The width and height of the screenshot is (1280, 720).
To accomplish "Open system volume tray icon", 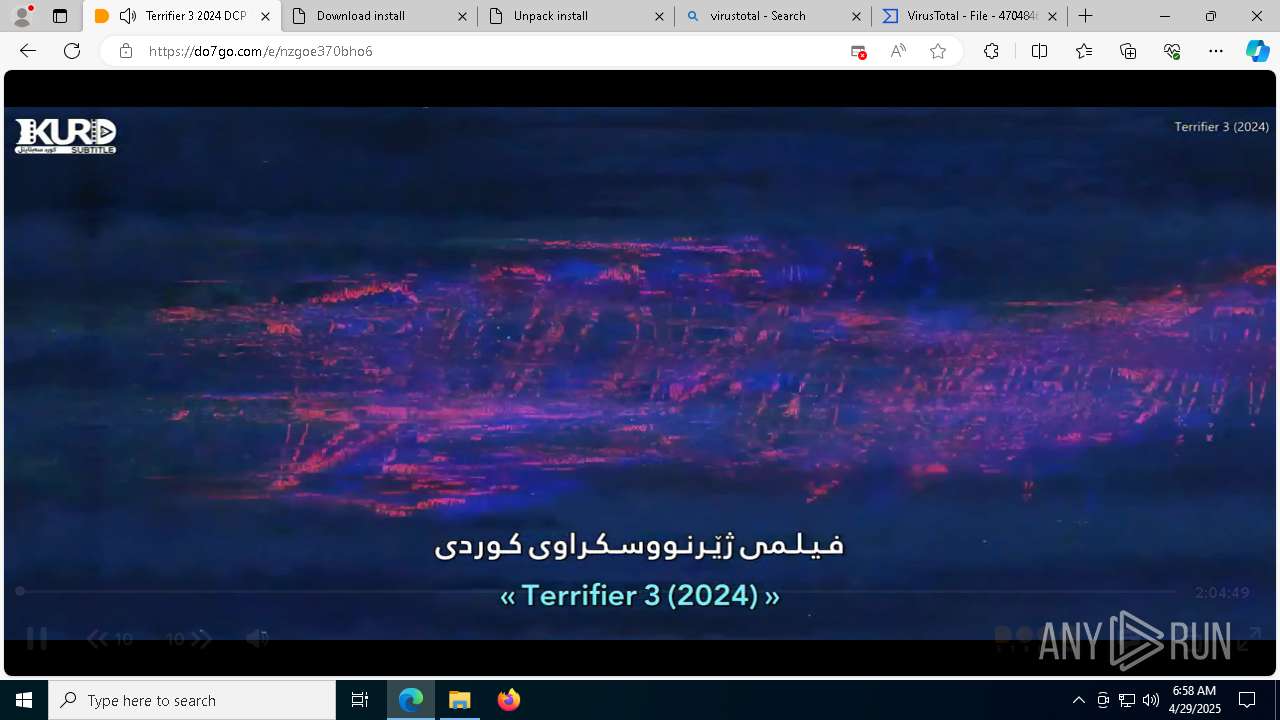I will pos(1150,700).
